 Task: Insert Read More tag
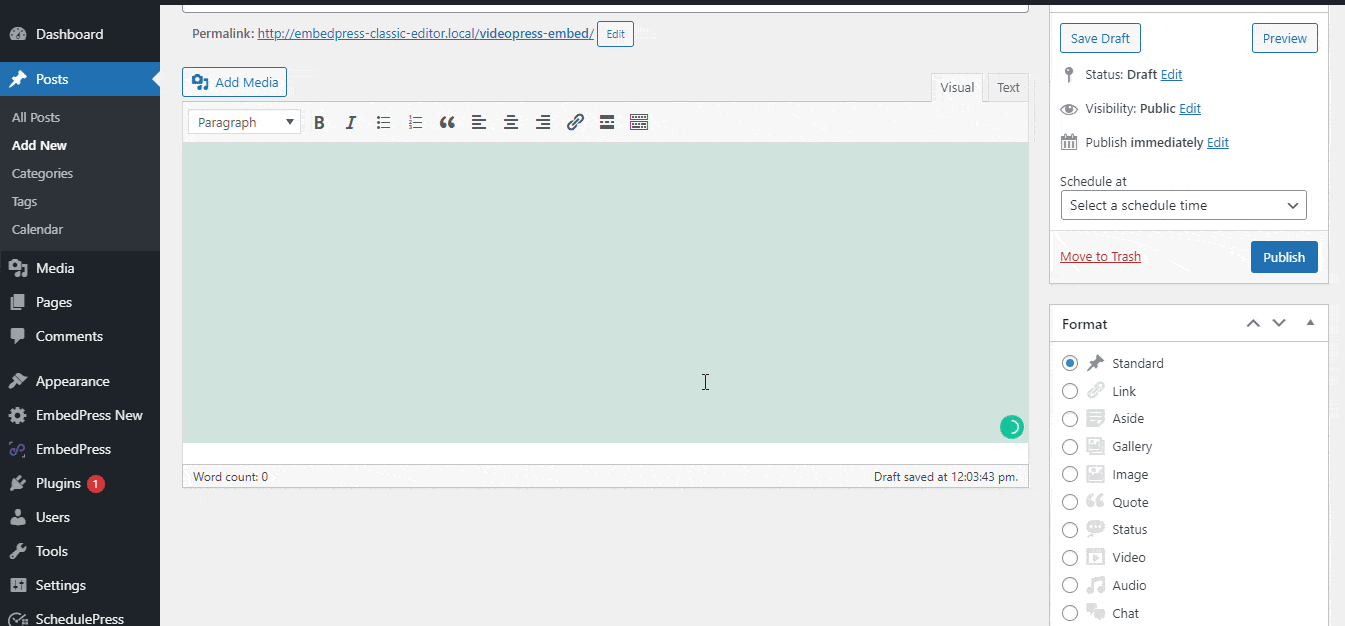pyautogui.click(x=607, y=122)
